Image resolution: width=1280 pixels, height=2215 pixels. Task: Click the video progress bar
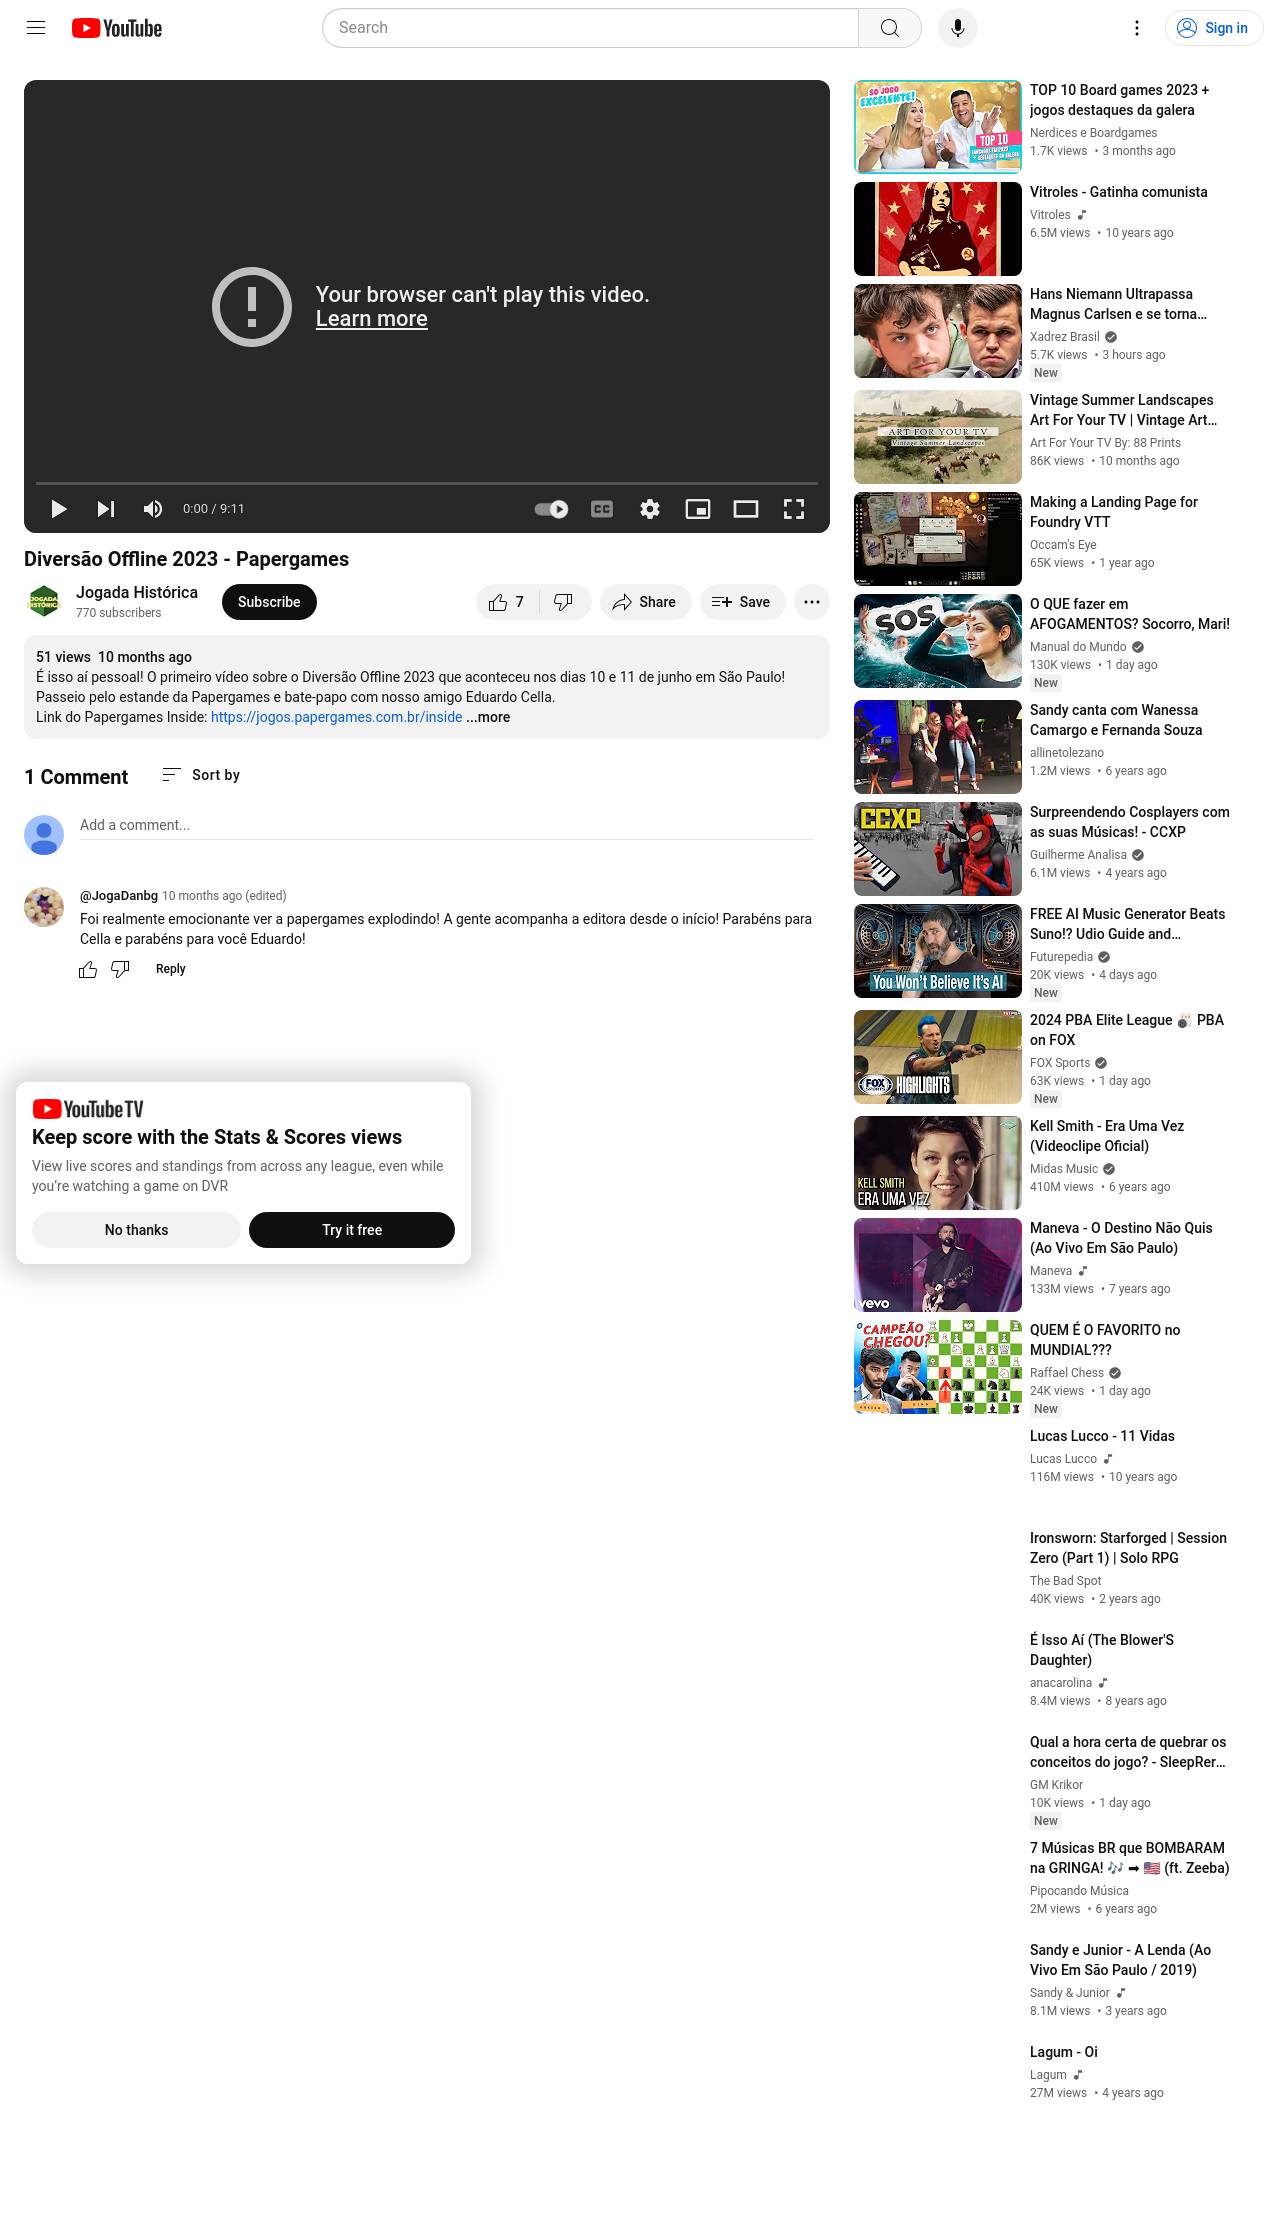click(x=427, y=483)
